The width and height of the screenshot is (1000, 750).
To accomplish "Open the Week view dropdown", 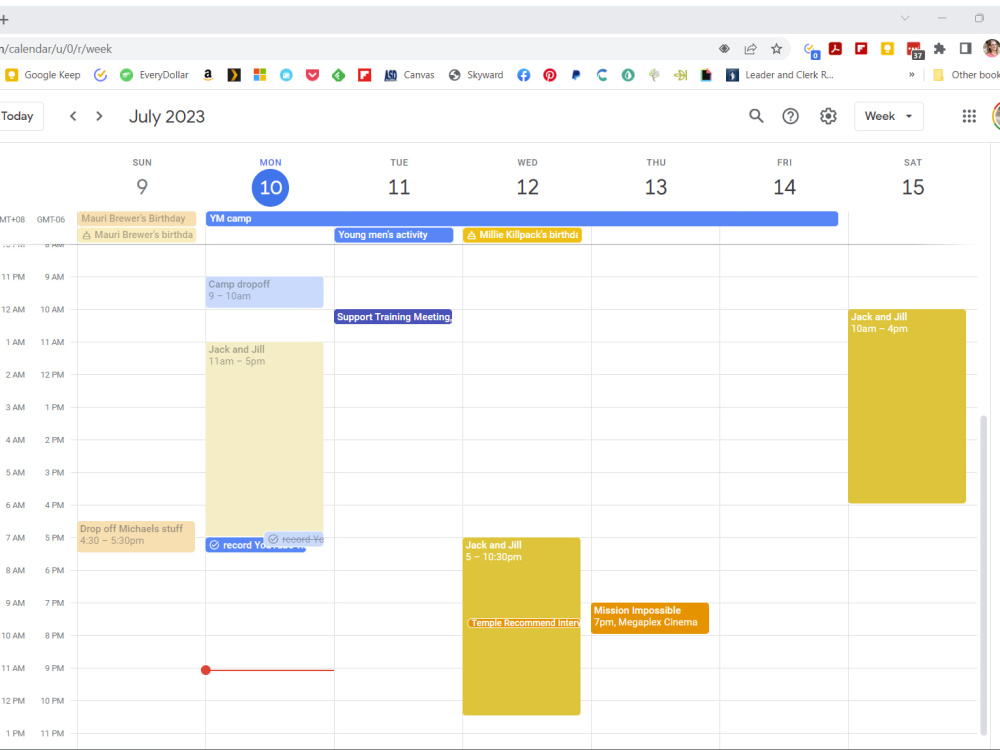I will click(888, 116).
